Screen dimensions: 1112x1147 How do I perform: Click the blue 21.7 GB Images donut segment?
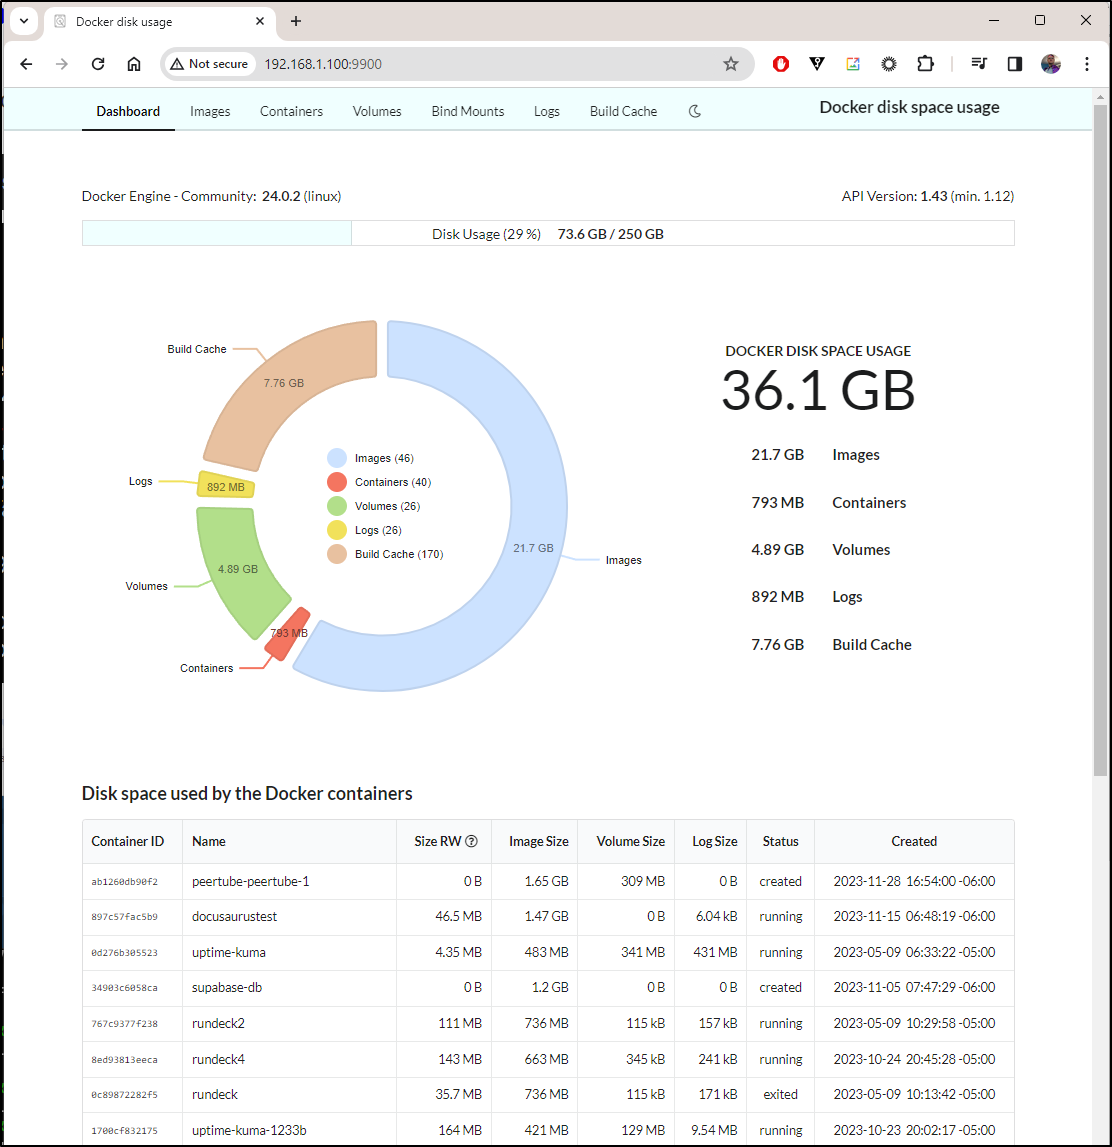pyautogui.click(x=536, y=505)
